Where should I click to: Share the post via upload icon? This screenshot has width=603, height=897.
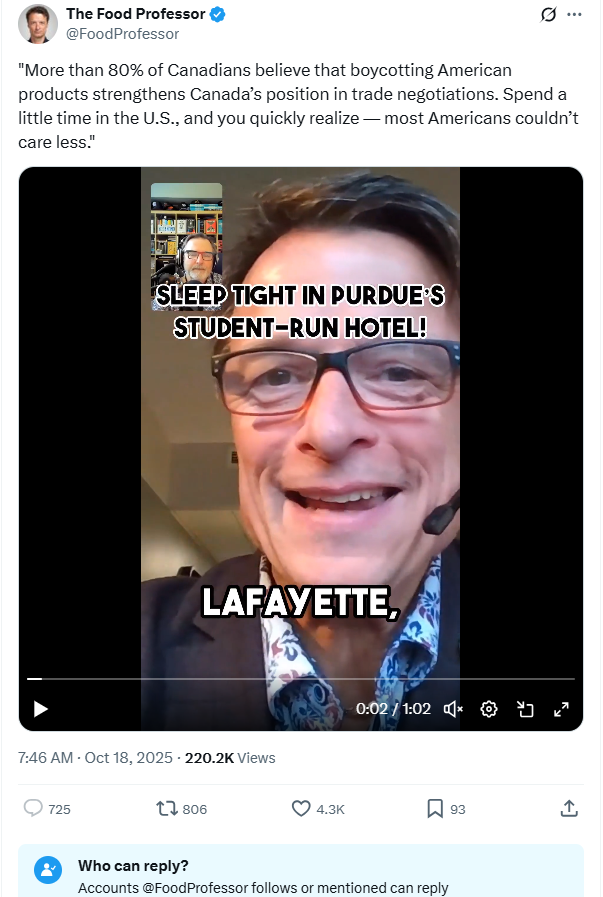[569, 808]
